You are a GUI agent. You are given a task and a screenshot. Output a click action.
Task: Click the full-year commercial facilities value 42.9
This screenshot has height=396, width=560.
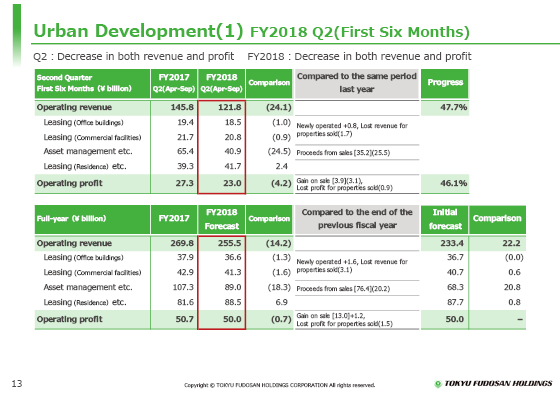pyautogui.click(x=185, y=272)
